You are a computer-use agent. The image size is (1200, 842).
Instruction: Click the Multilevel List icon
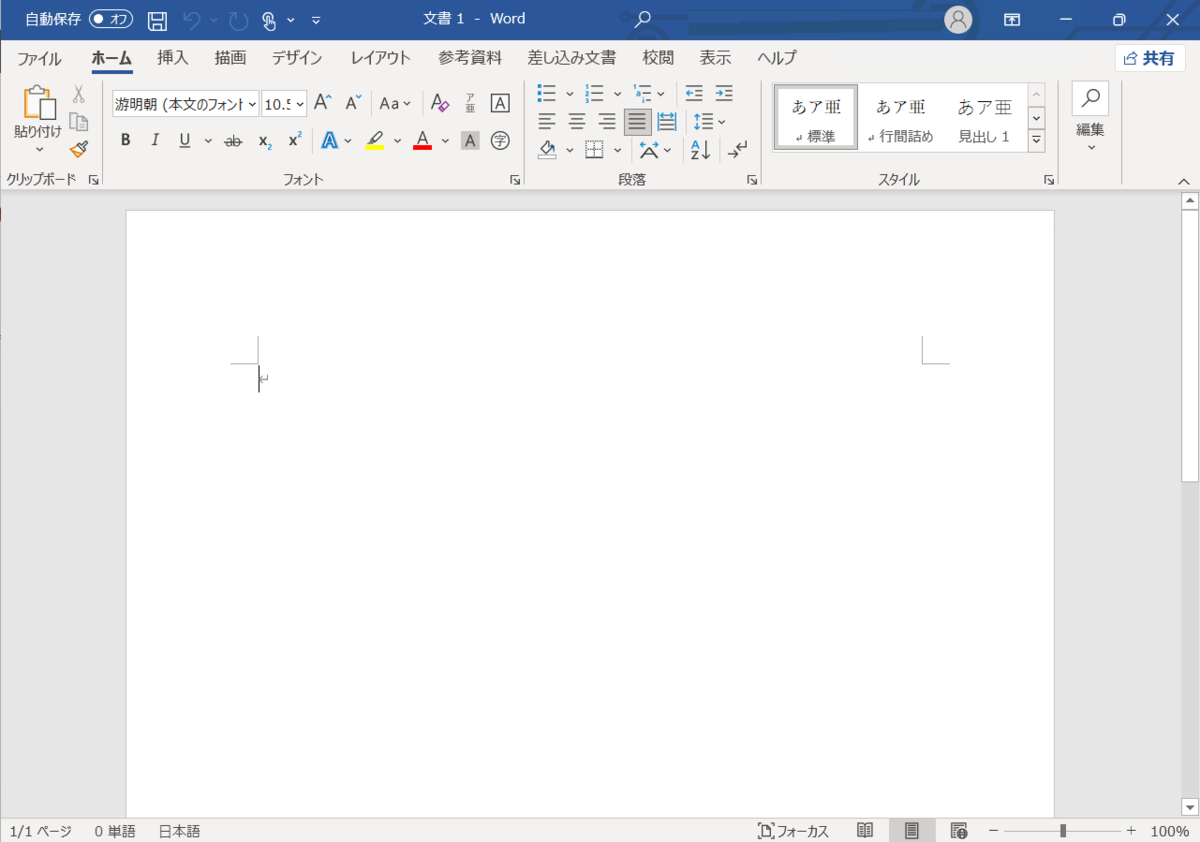click(x=642, y=93)
